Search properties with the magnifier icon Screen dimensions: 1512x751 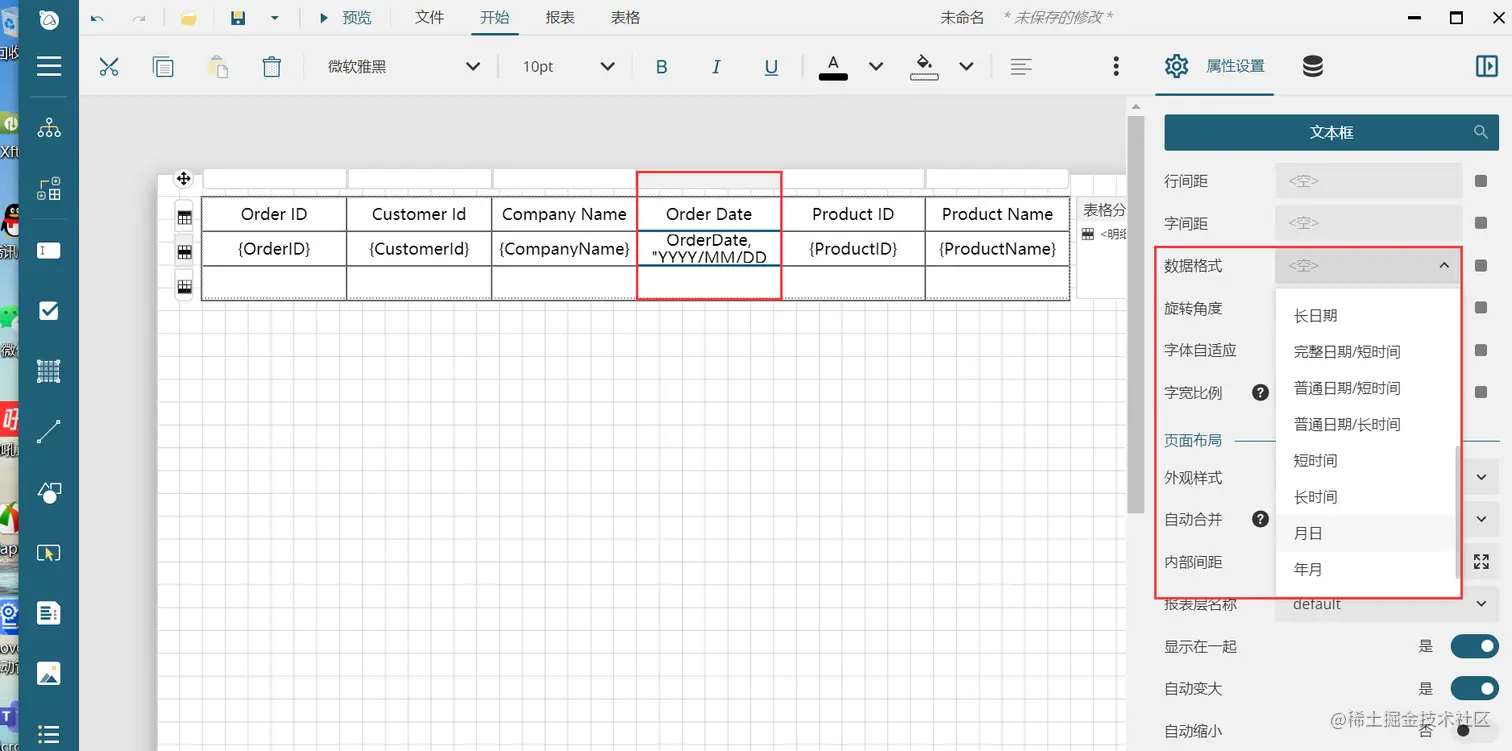(x=1481, y=132)
